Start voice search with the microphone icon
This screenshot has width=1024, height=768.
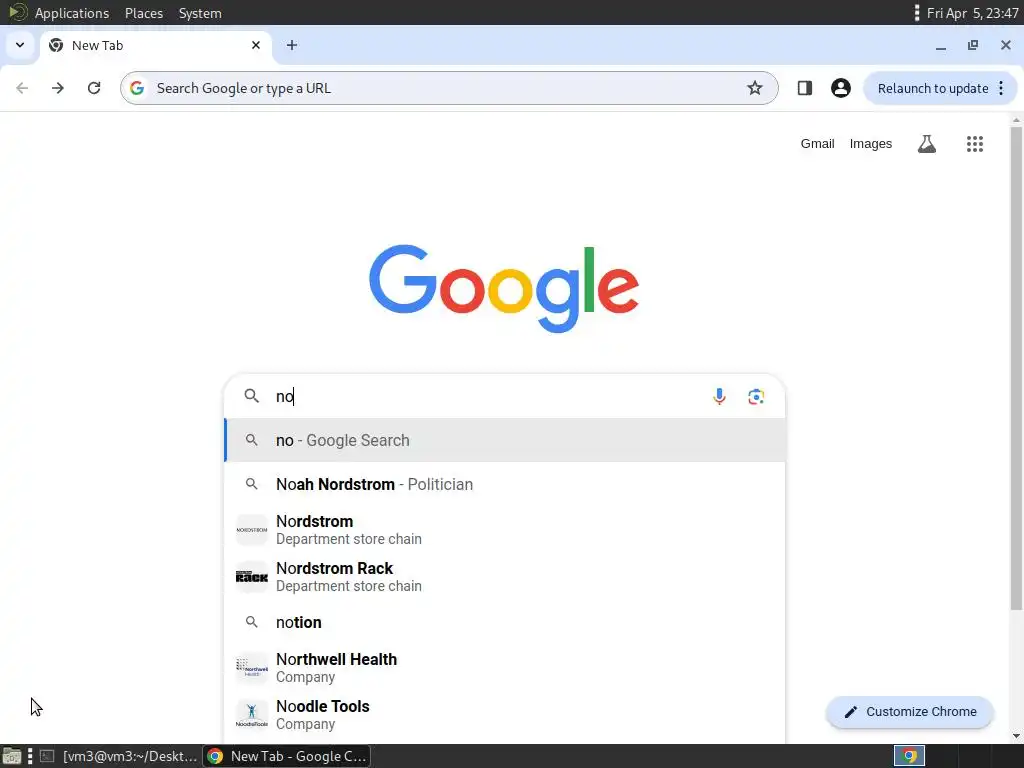[719, 396]
